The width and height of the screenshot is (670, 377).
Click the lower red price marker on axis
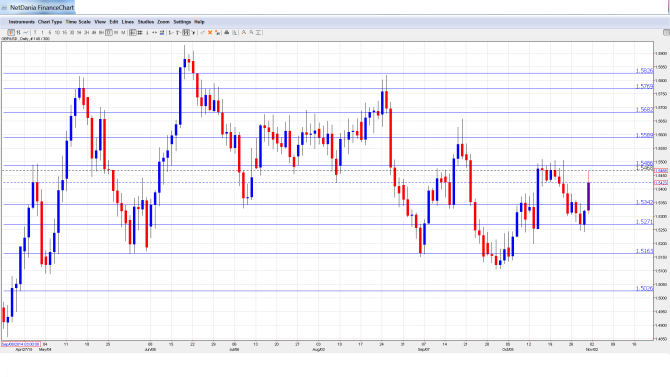[x=661, y=183]
